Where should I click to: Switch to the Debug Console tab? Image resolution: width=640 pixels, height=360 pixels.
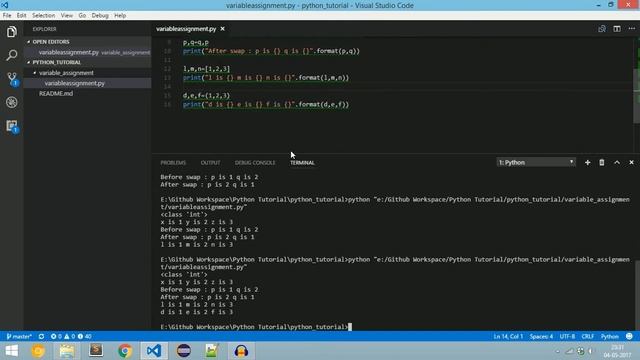[x=255, y=163]
